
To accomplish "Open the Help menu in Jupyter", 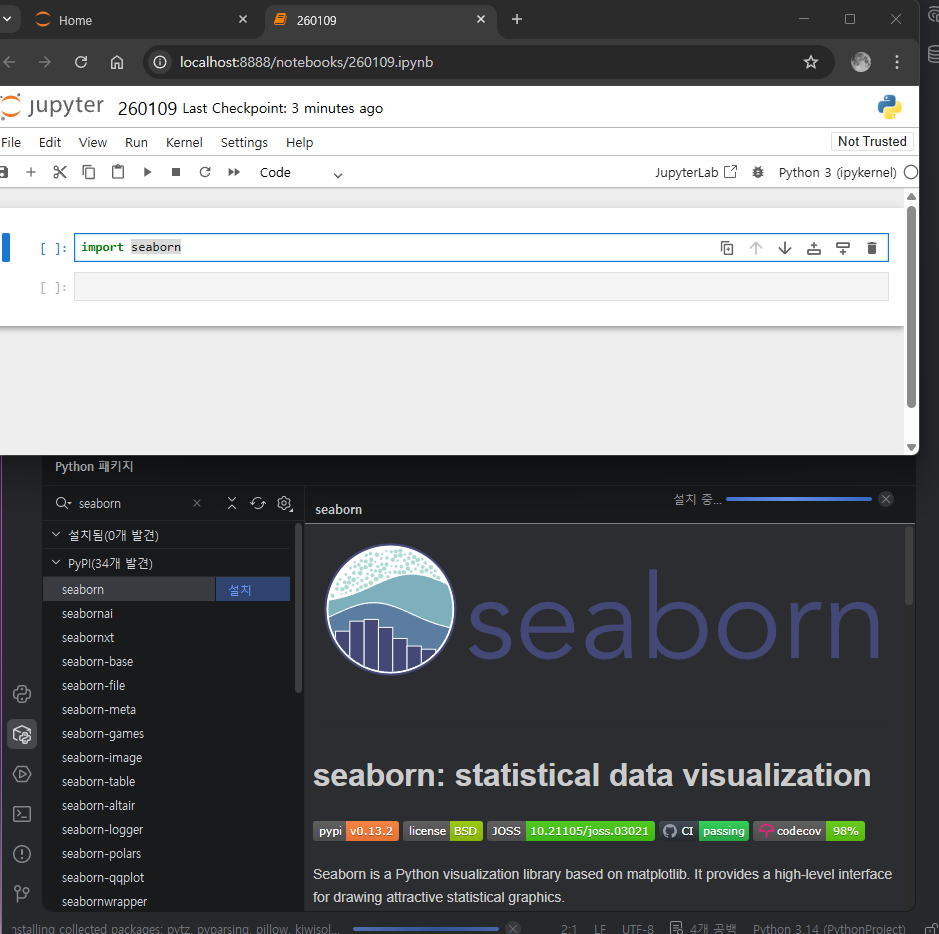I will [299, 142].
